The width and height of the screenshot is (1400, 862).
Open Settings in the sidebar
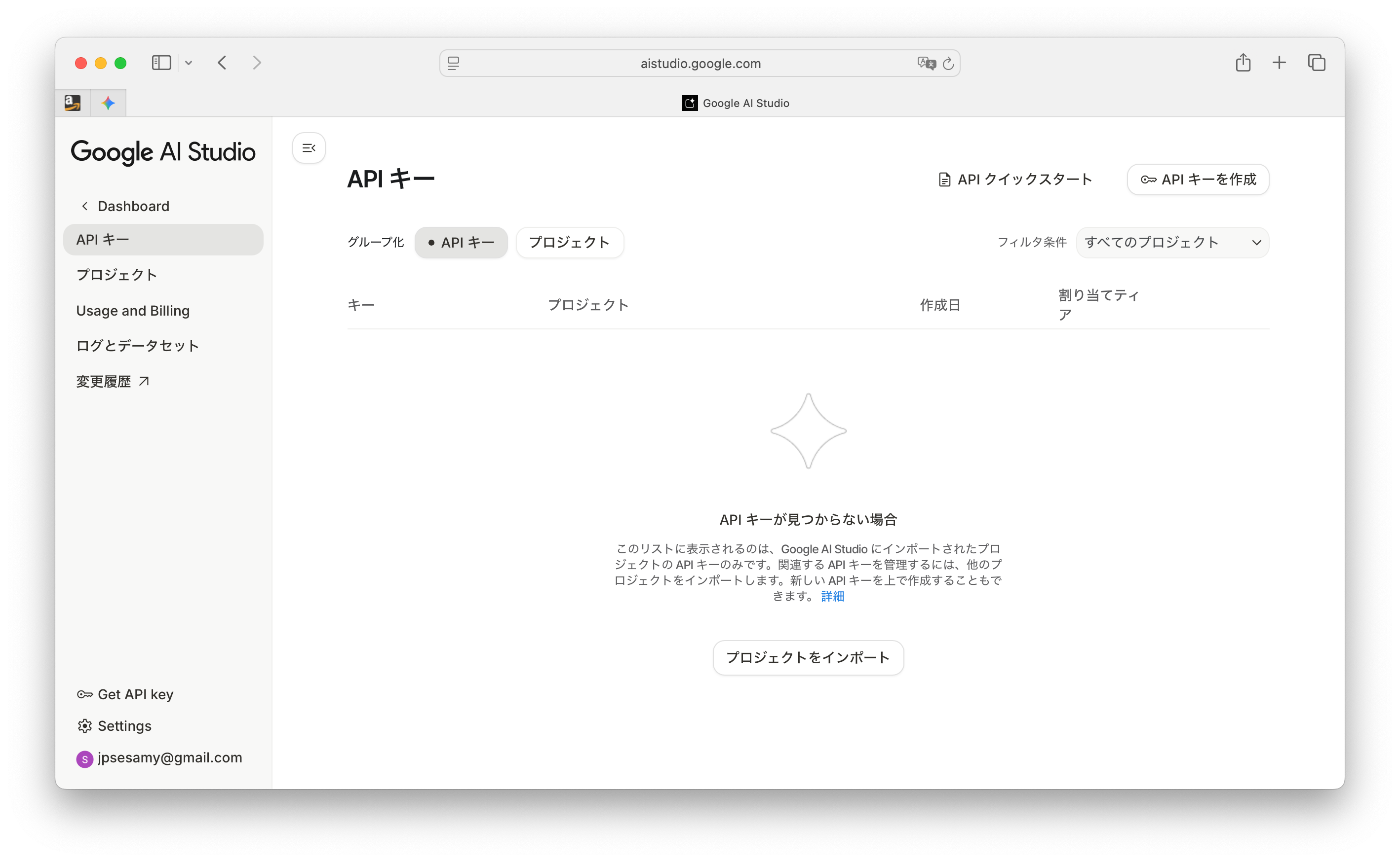click(x=115, y=726)
